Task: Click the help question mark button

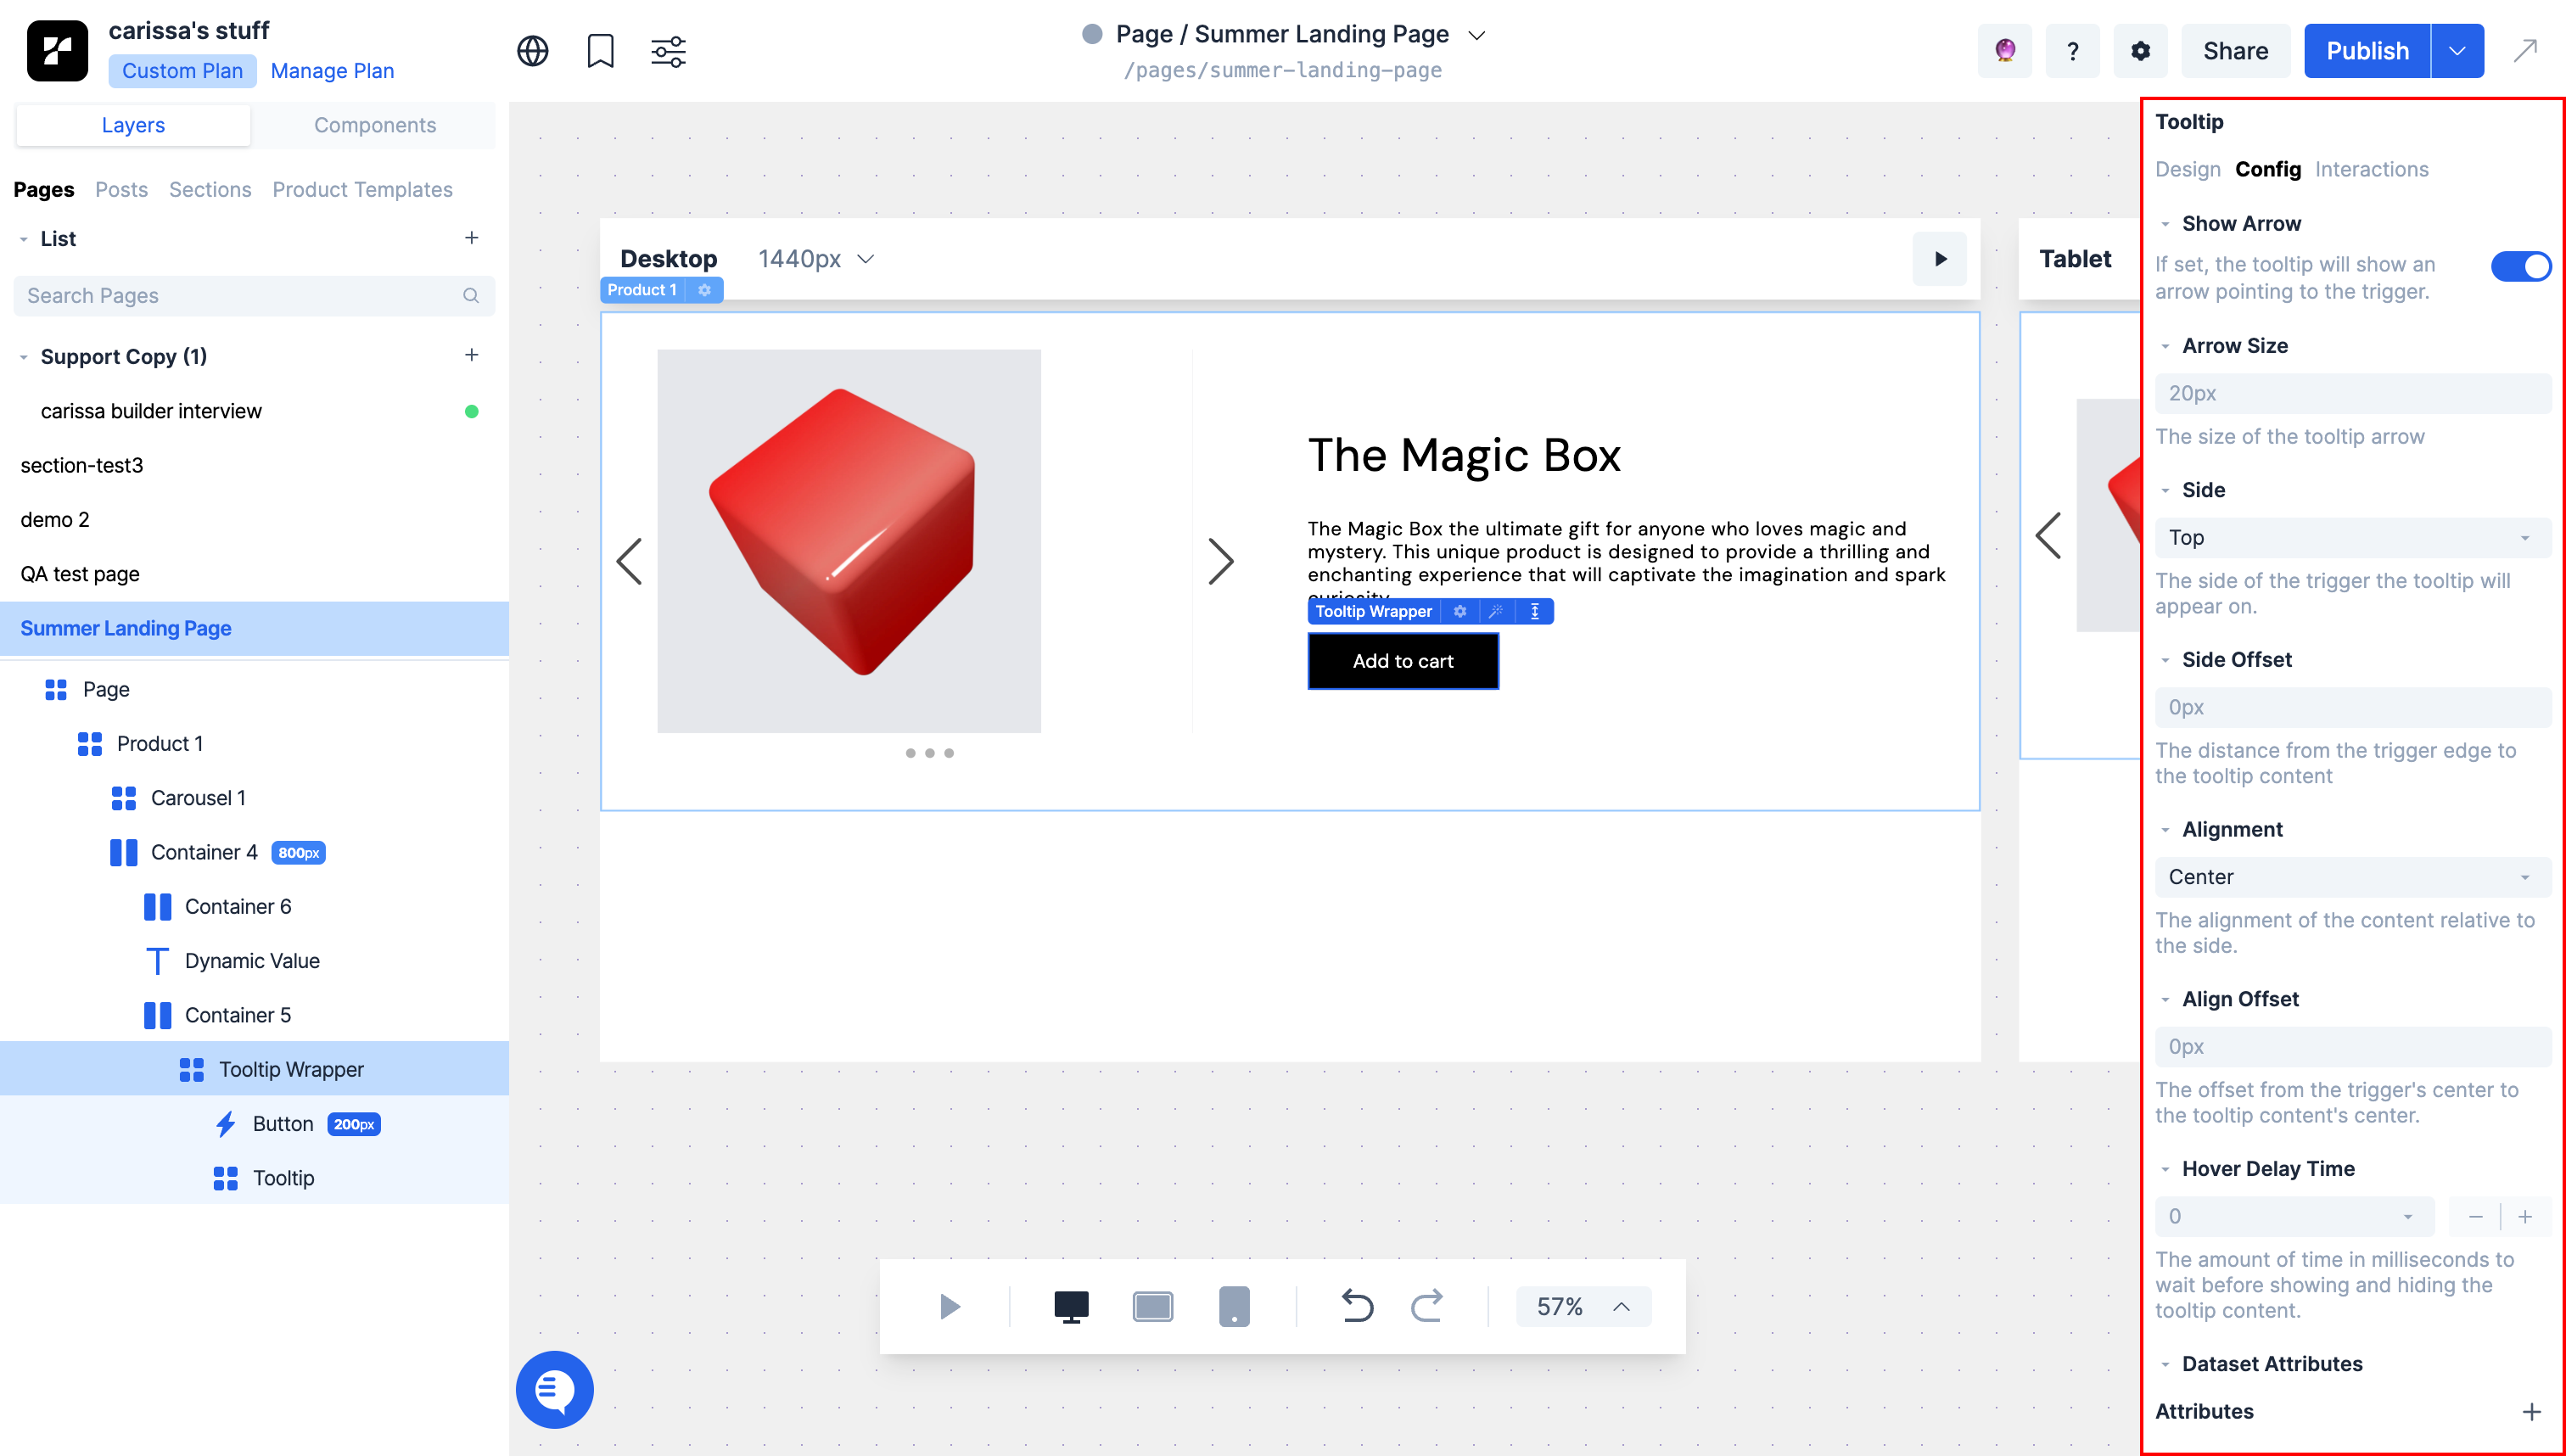Action: (2072, 51)
